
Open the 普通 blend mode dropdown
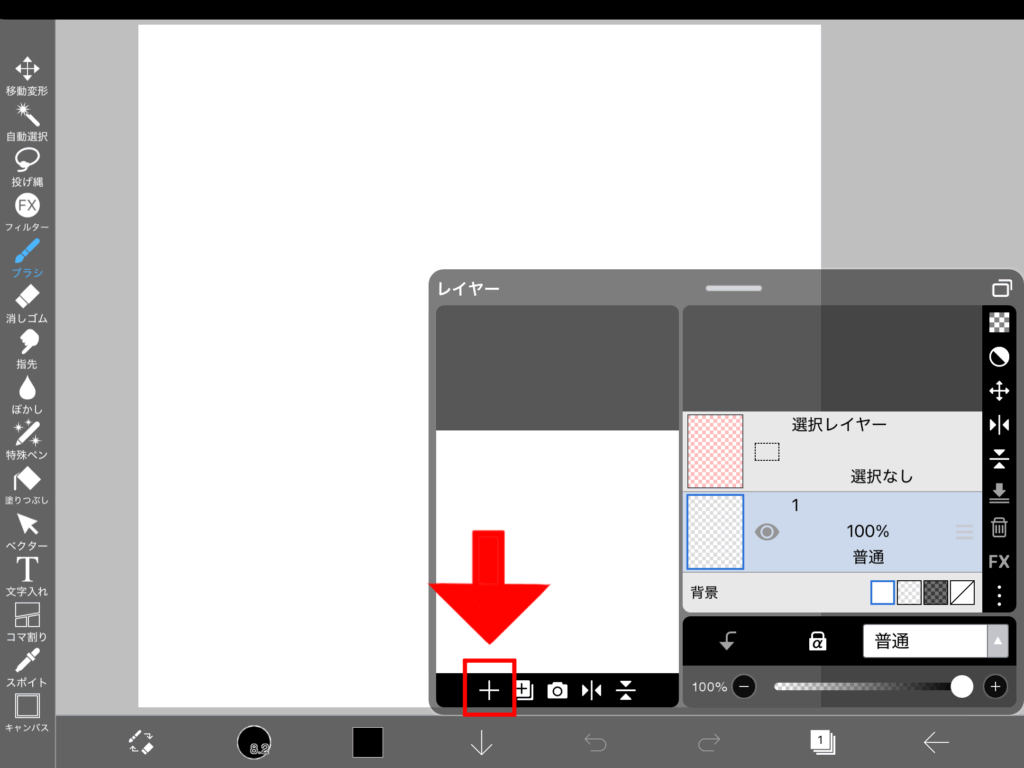point(934,642)
